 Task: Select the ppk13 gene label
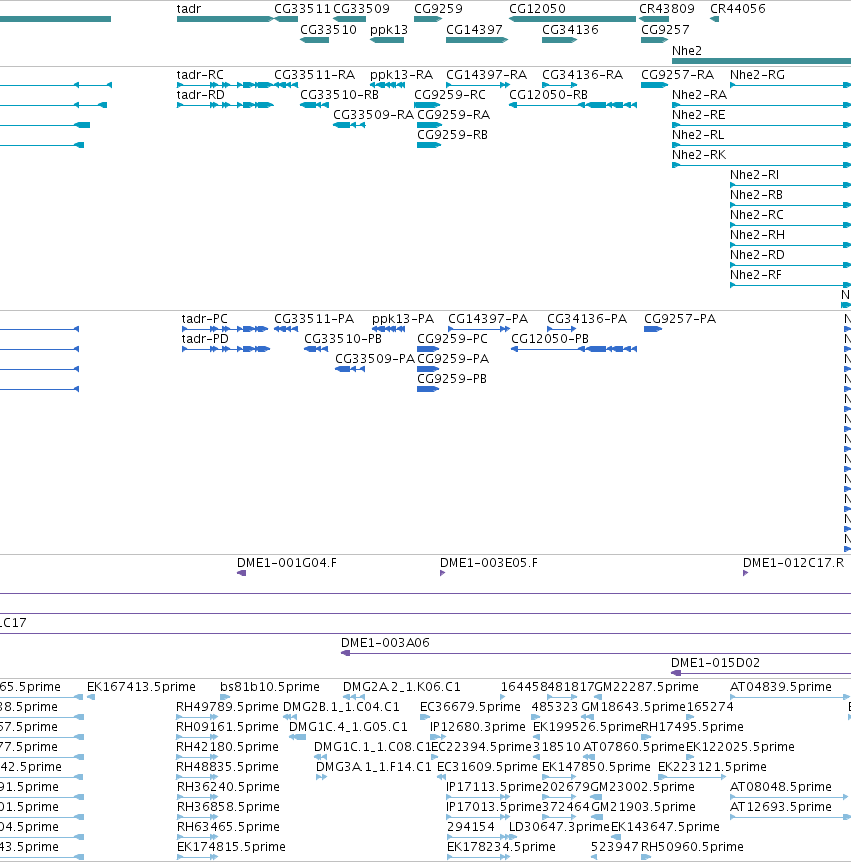(389, 30)
